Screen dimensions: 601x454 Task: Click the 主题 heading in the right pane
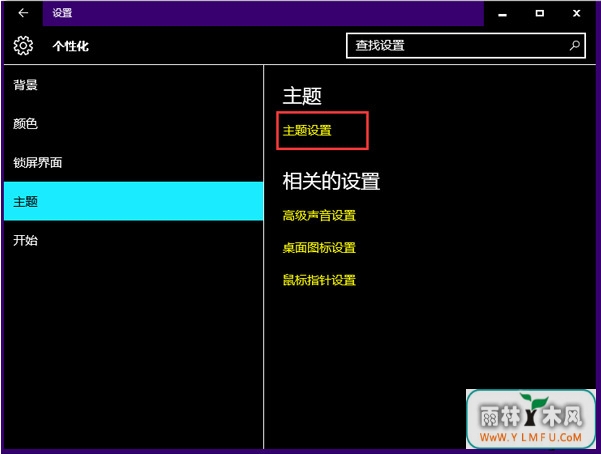click(x=302, y=95)
